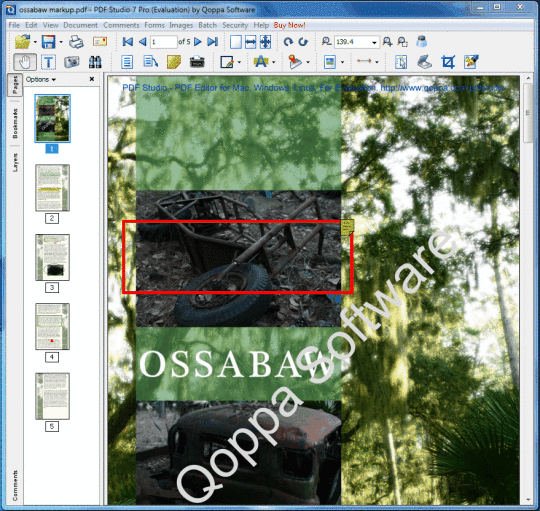The image size is (540, 511).
Task: Go to the first page
Action: coord(128,42)
